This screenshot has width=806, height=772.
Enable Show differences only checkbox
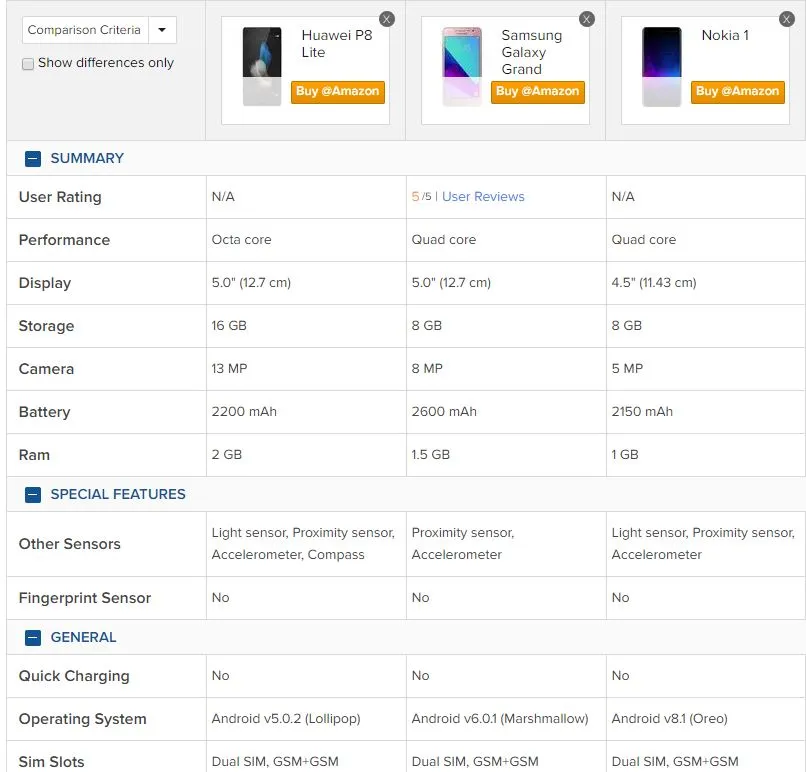point(28,64)
